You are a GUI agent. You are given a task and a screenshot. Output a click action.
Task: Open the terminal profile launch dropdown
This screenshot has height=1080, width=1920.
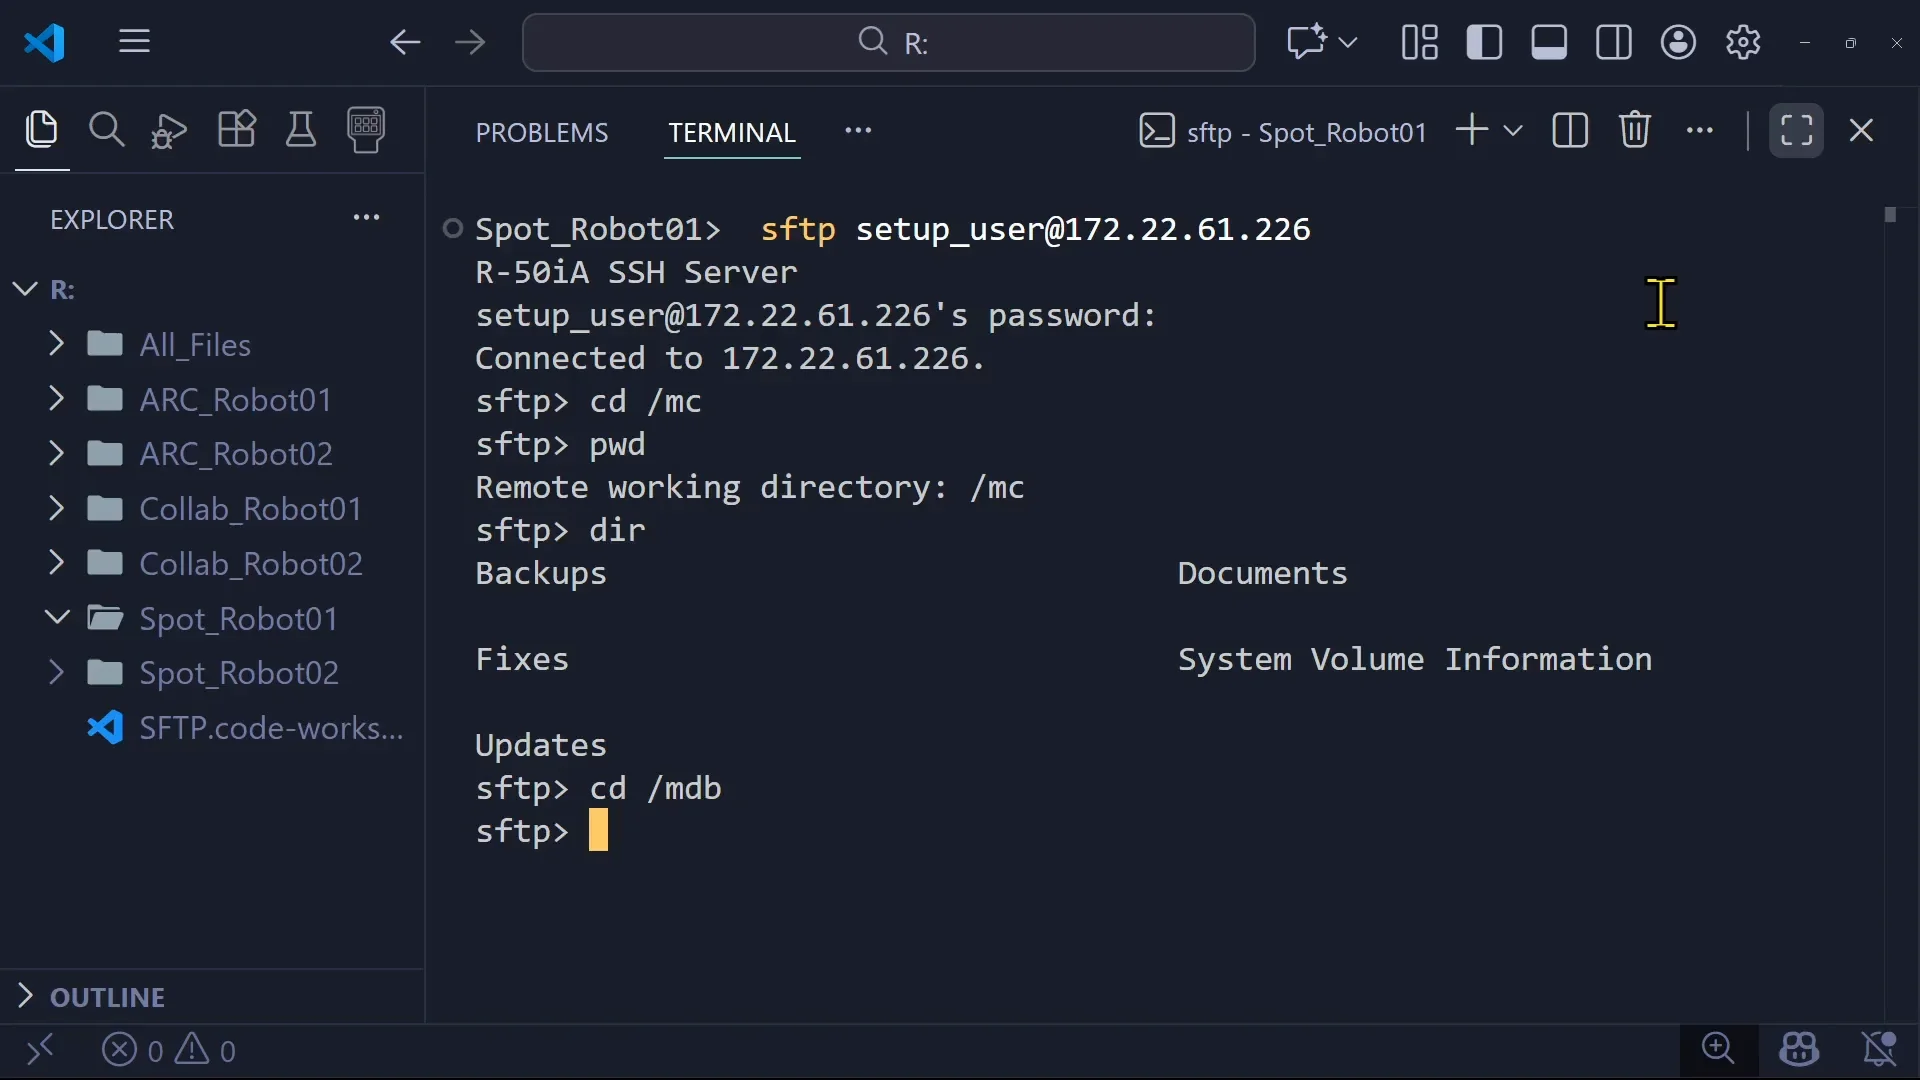tap(1513, 130)
